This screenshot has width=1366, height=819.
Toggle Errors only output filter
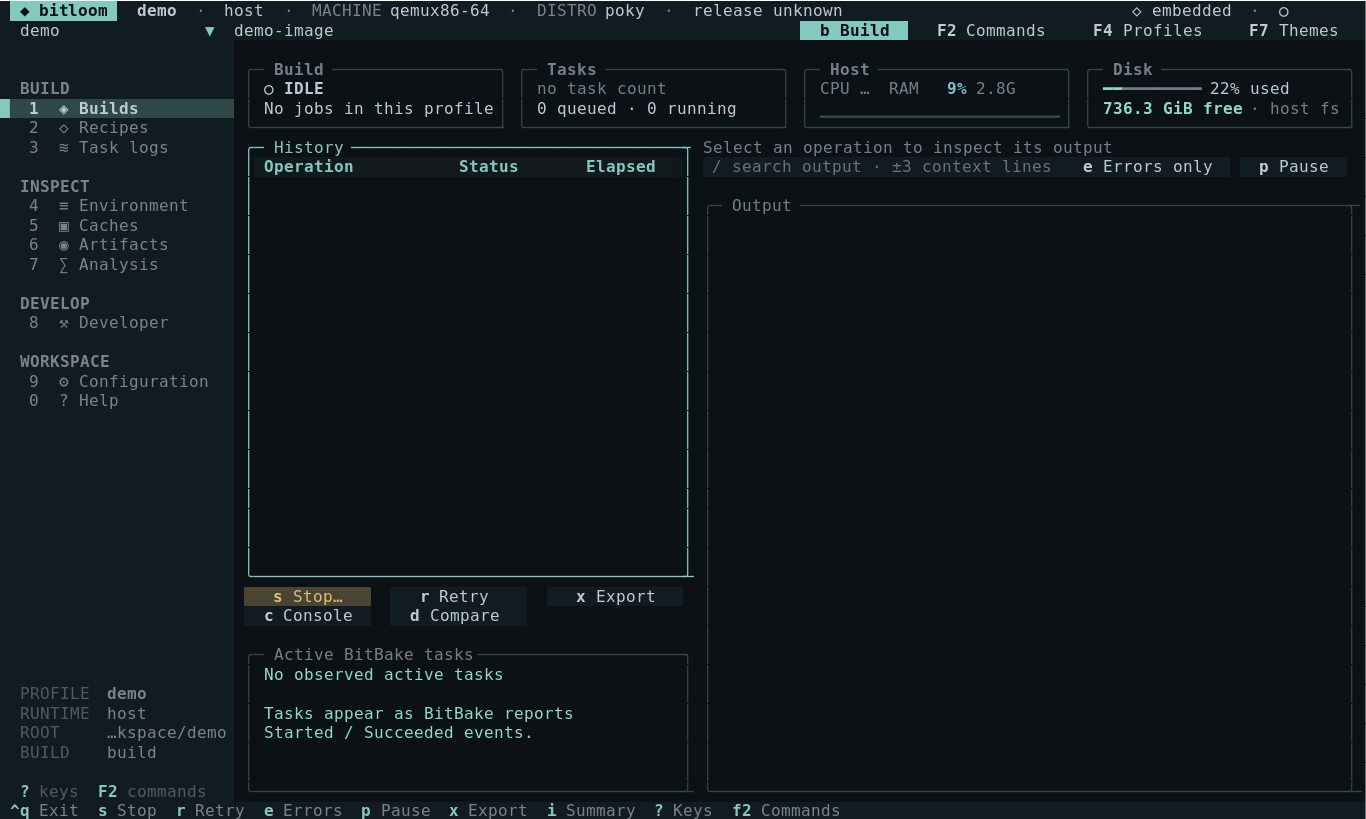1148,167
